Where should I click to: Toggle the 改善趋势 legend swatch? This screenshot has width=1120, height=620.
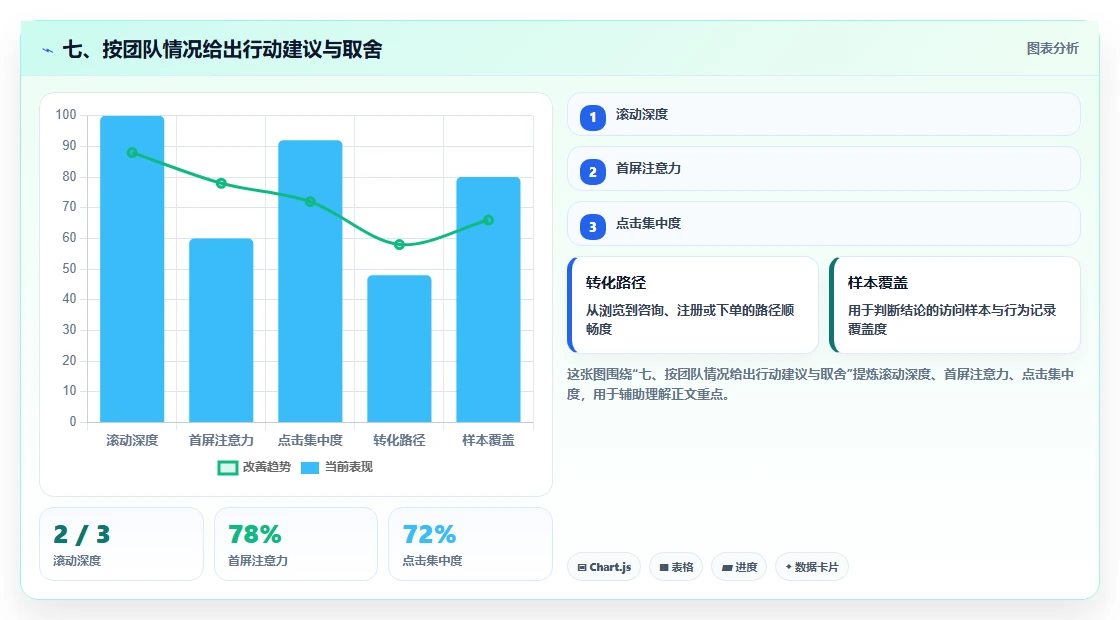[227, 468]
